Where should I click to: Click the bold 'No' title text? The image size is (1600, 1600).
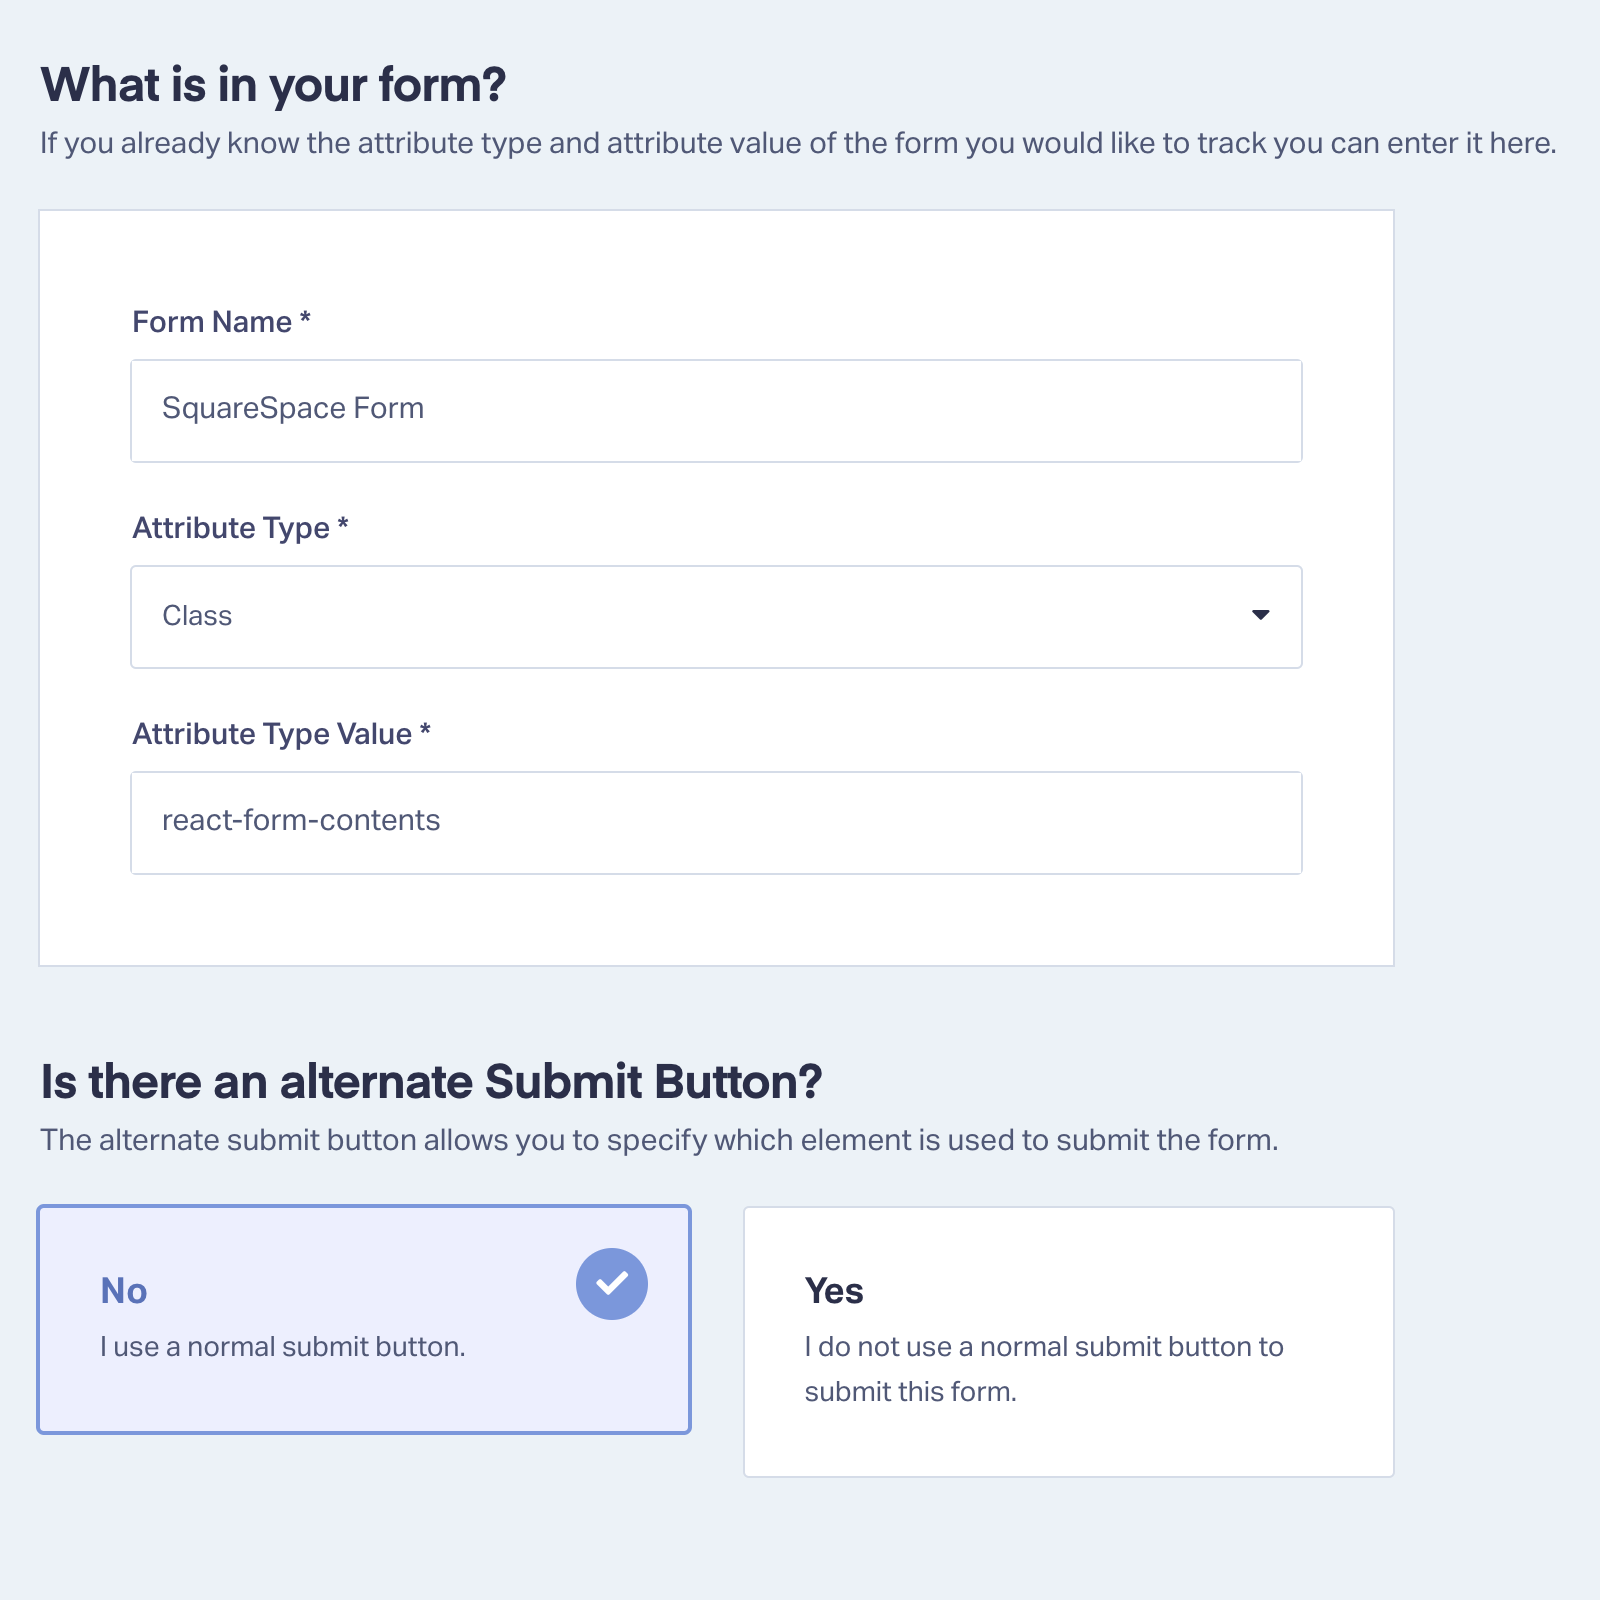(x=124, y=1291)
